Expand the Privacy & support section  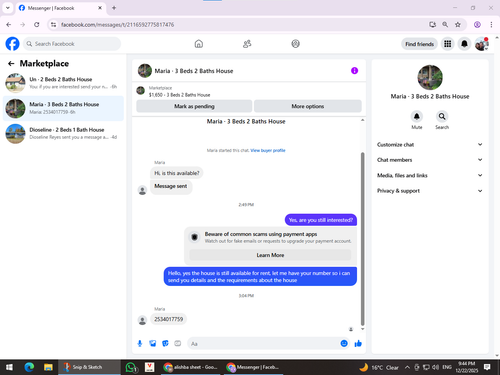pos(430,191)
